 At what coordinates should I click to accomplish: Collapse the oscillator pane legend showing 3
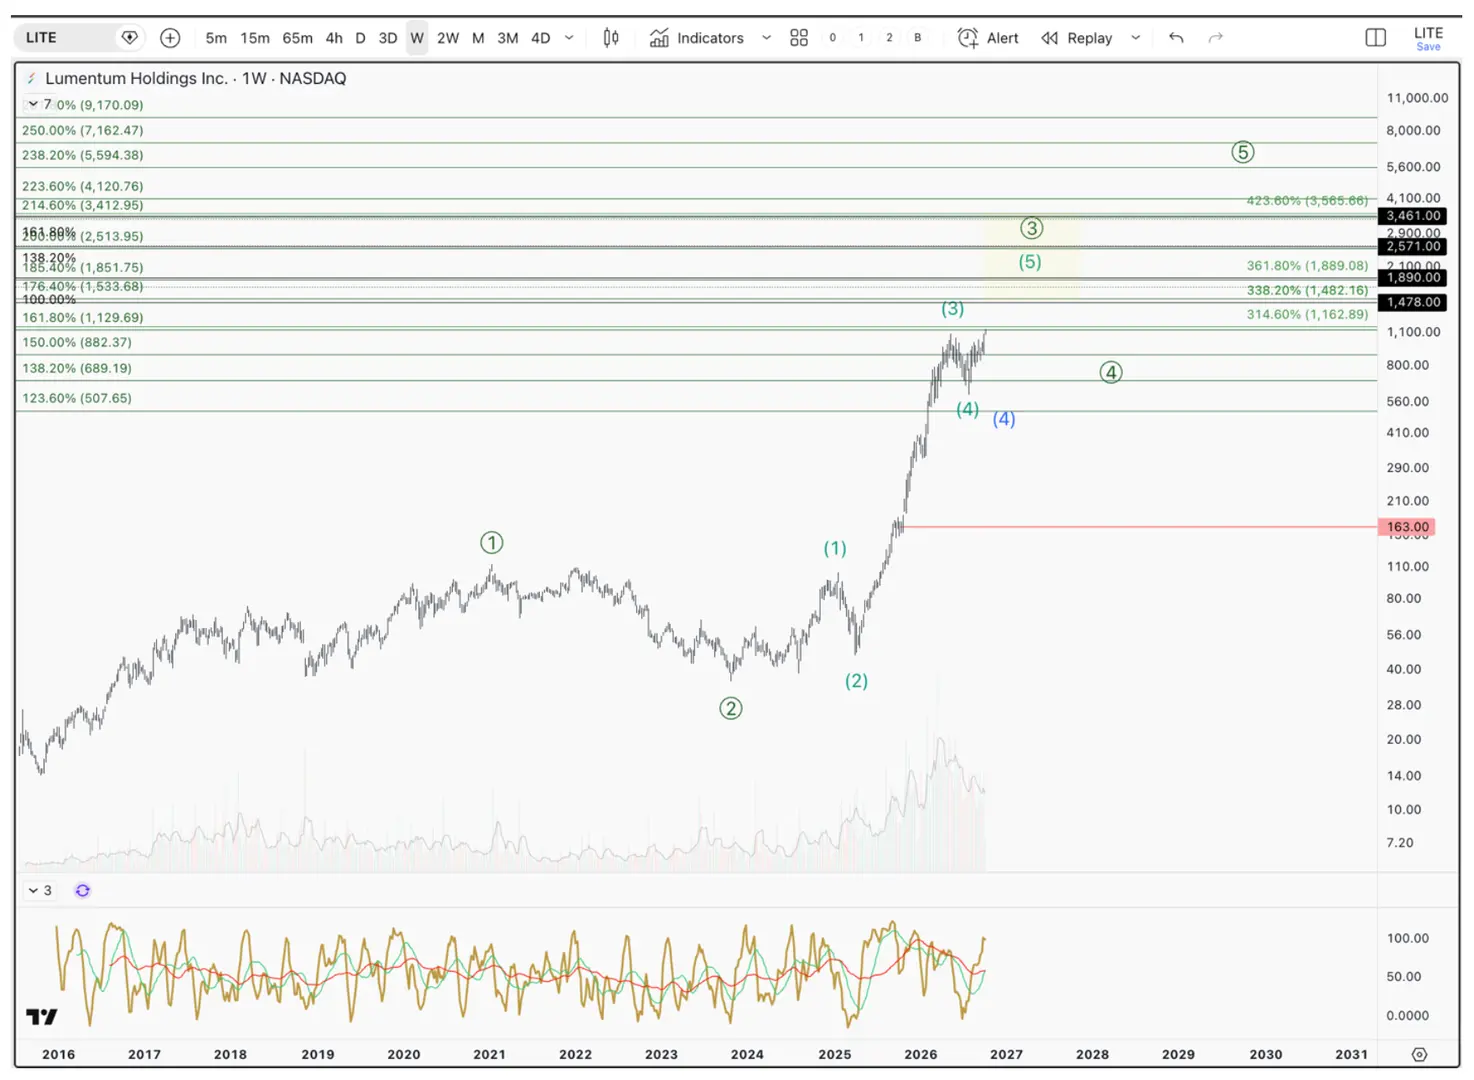(x=40, y=890)
